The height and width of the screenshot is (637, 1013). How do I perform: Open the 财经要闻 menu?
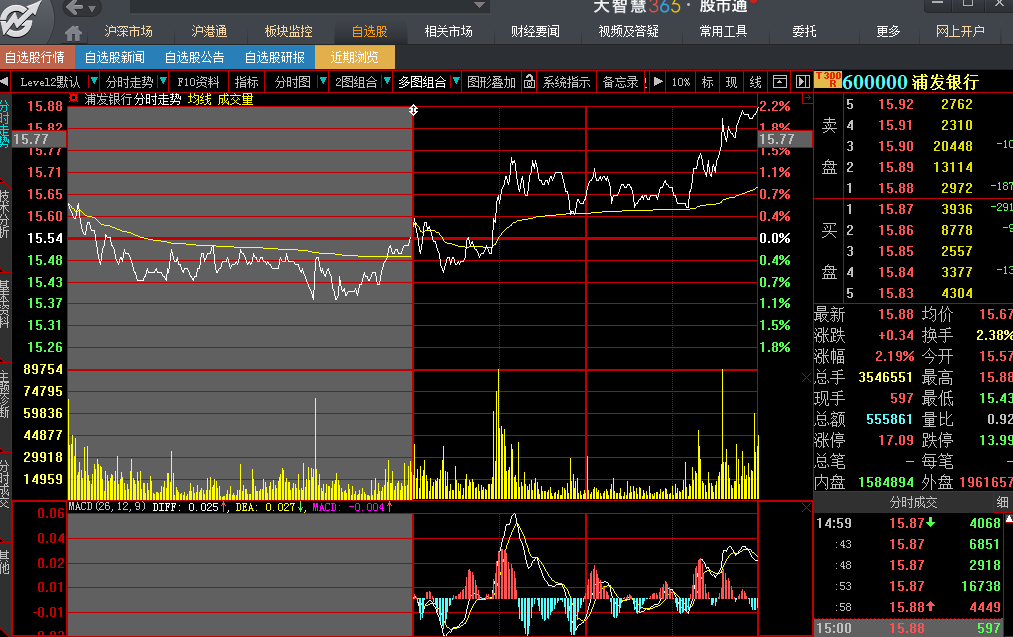click(x=536, y=31)
